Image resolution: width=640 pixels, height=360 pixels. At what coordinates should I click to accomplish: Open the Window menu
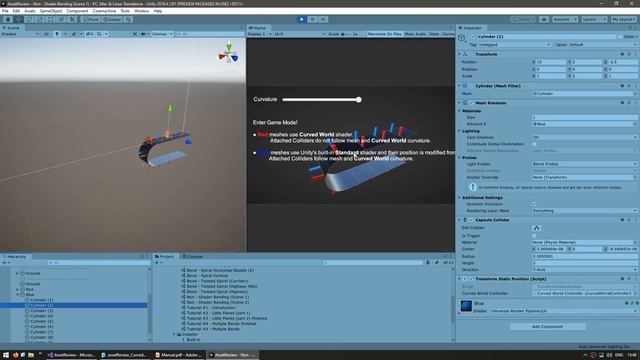tap(141, 11)
